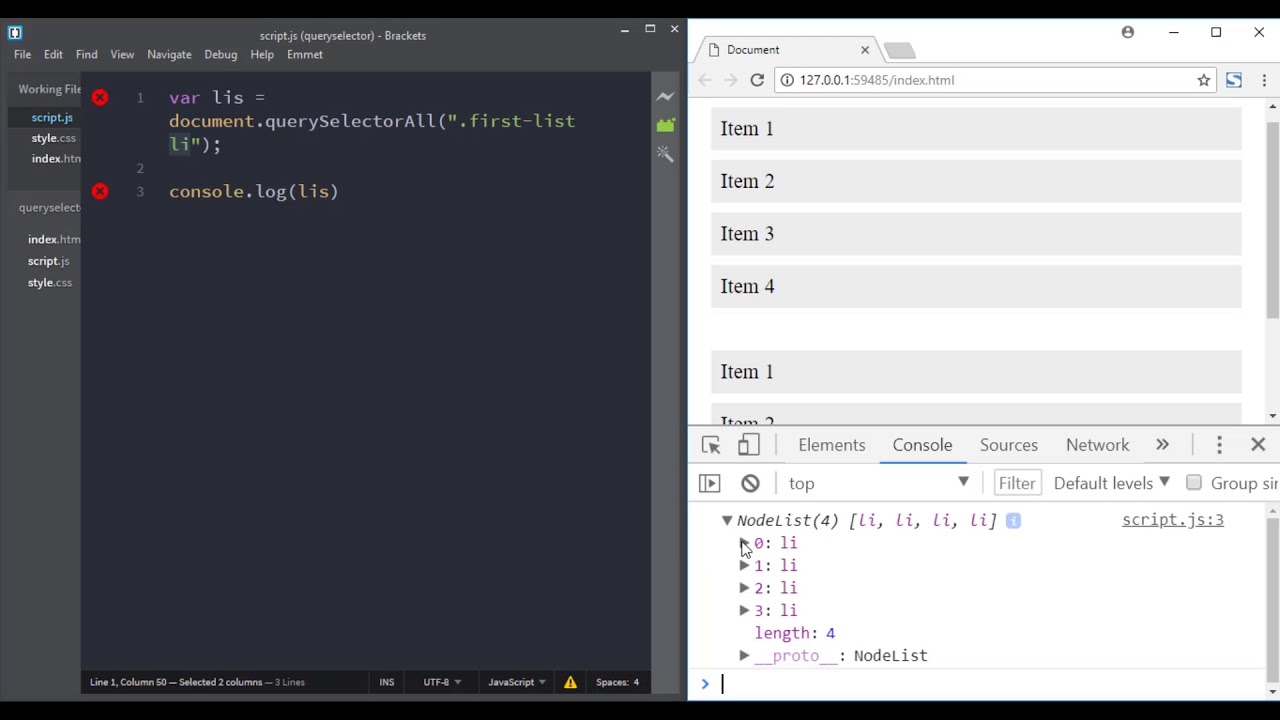Open the UTF-8 encoding dropdown
Screen dimensions: 1280x720
[442, 682]
